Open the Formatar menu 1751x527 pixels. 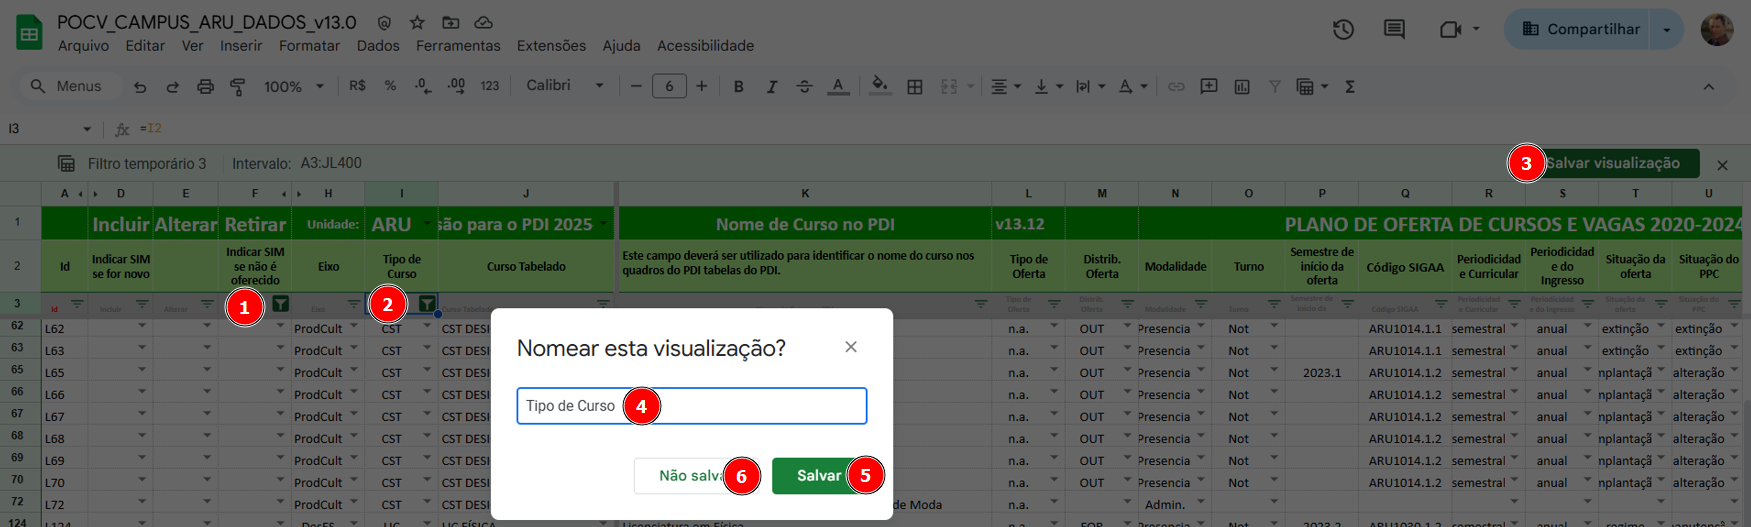tap(309, 46)
